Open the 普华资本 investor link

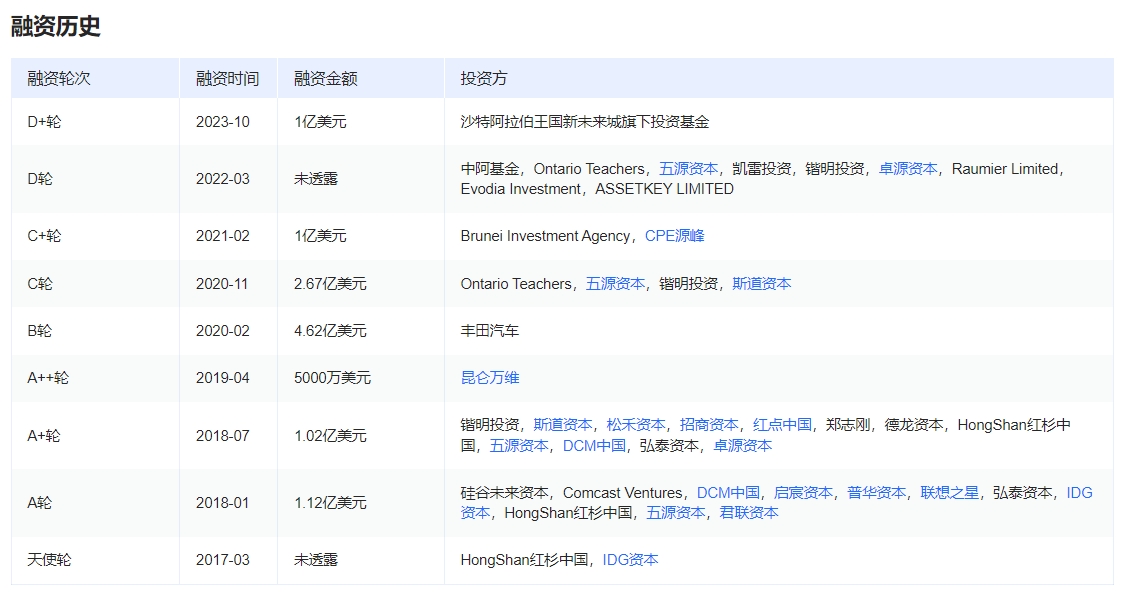tap(877, 493)
